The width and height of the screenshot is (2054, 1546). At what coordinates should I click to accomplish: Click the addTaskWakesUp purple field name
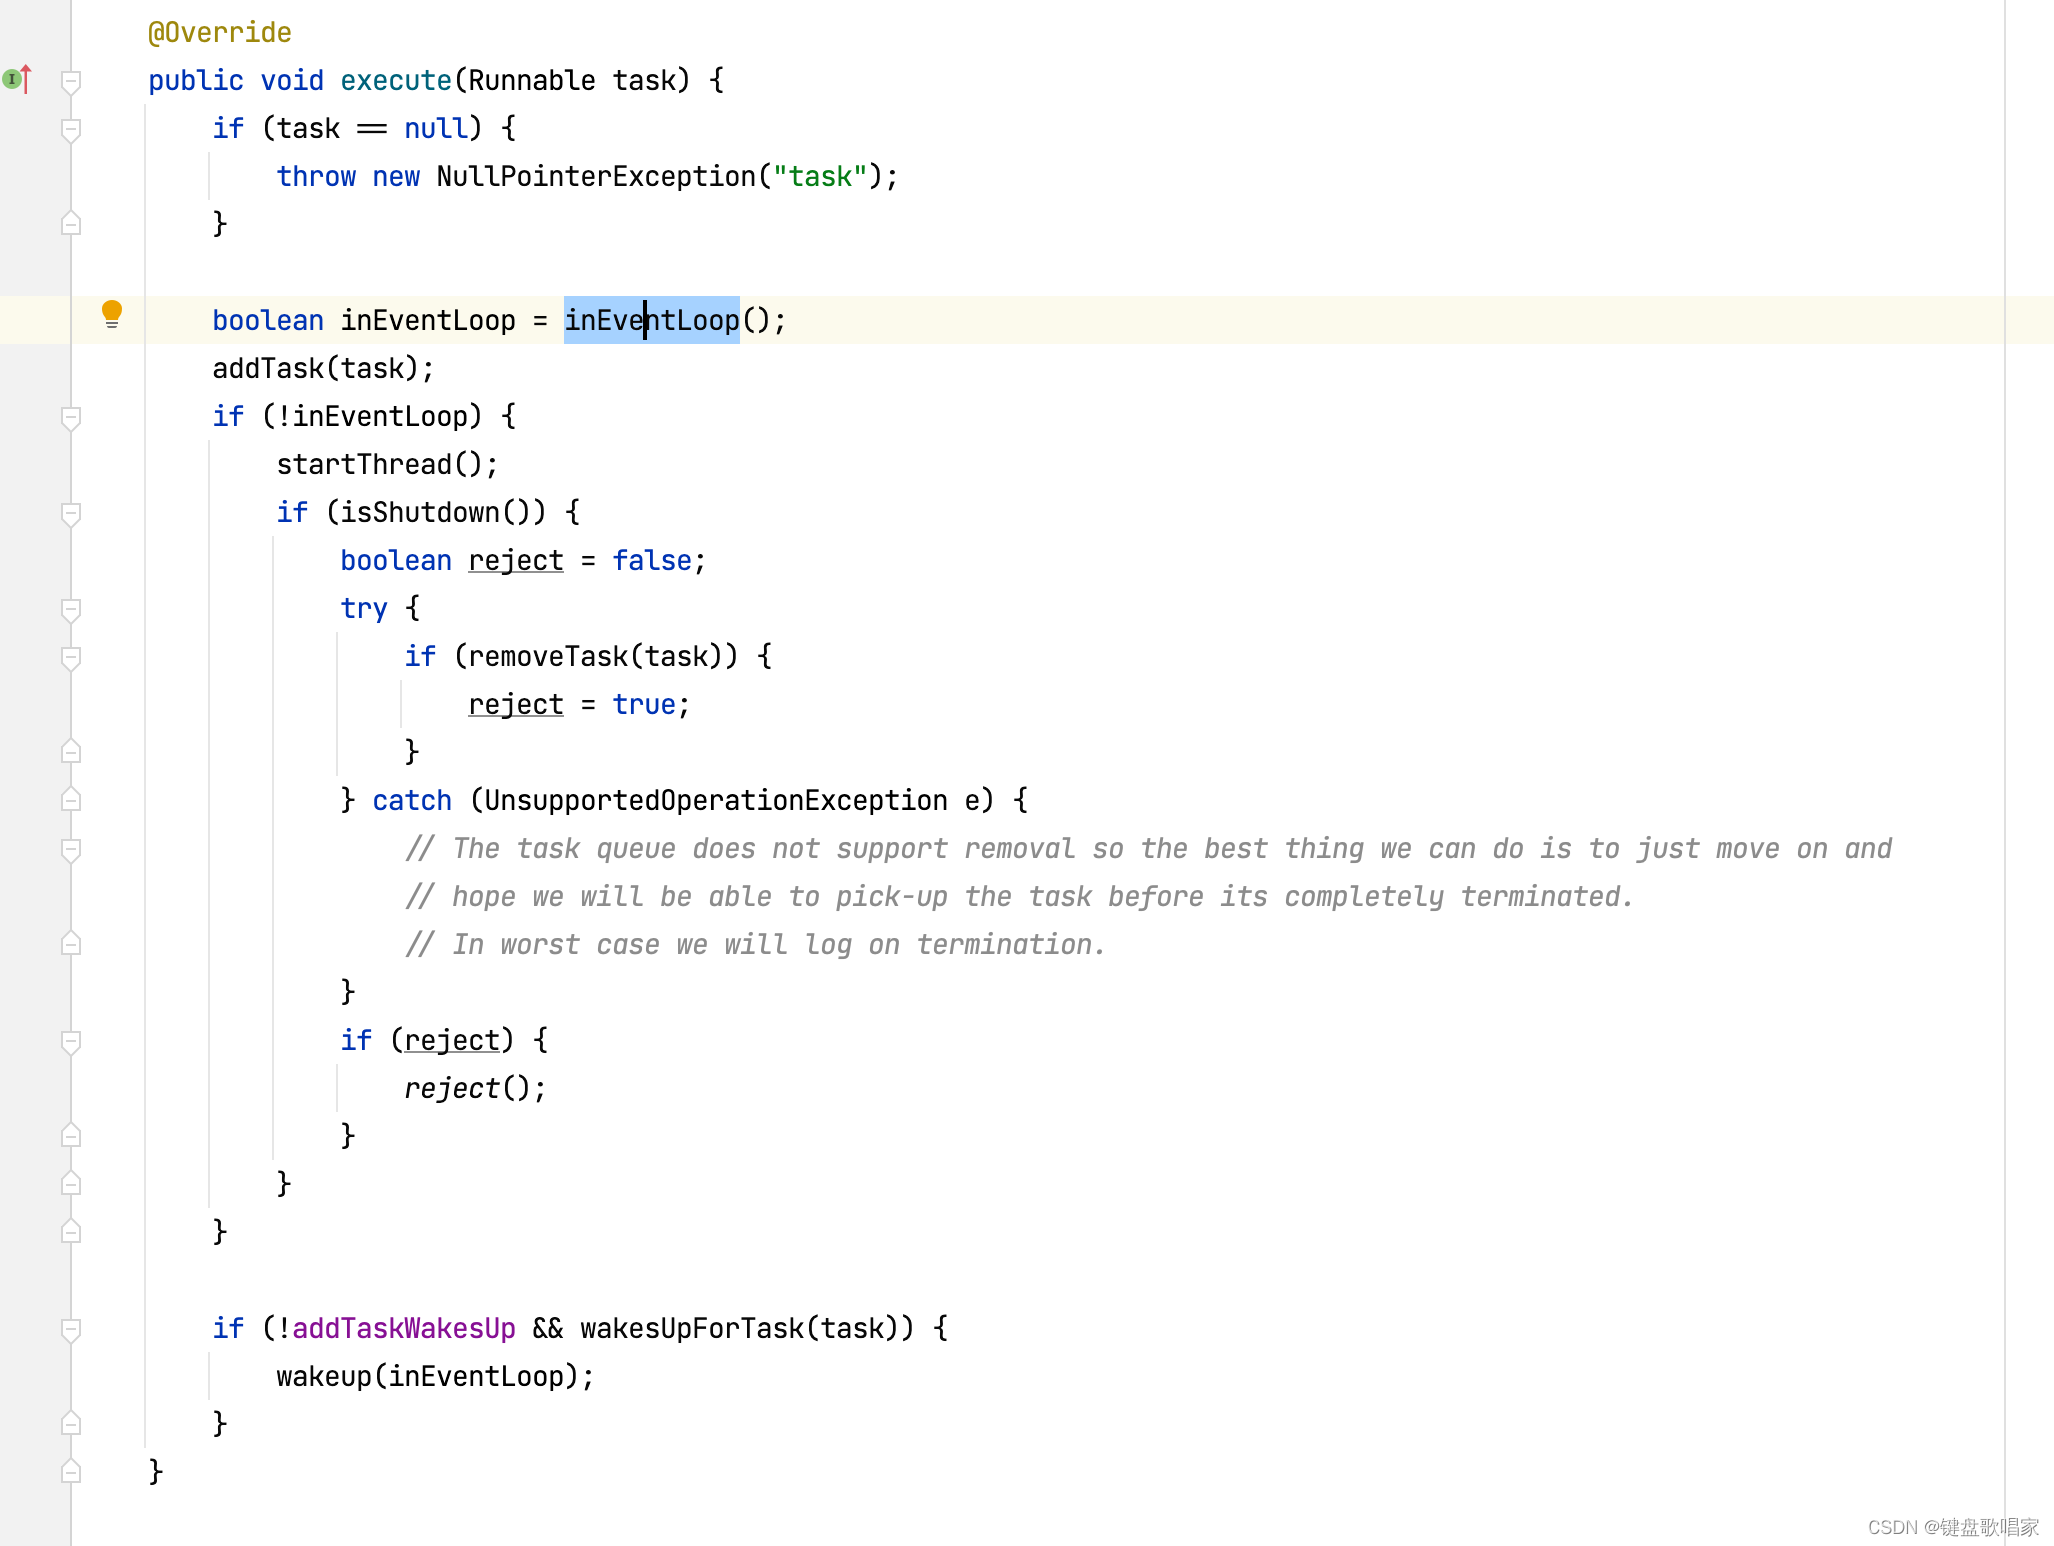tap(403, 1329)
